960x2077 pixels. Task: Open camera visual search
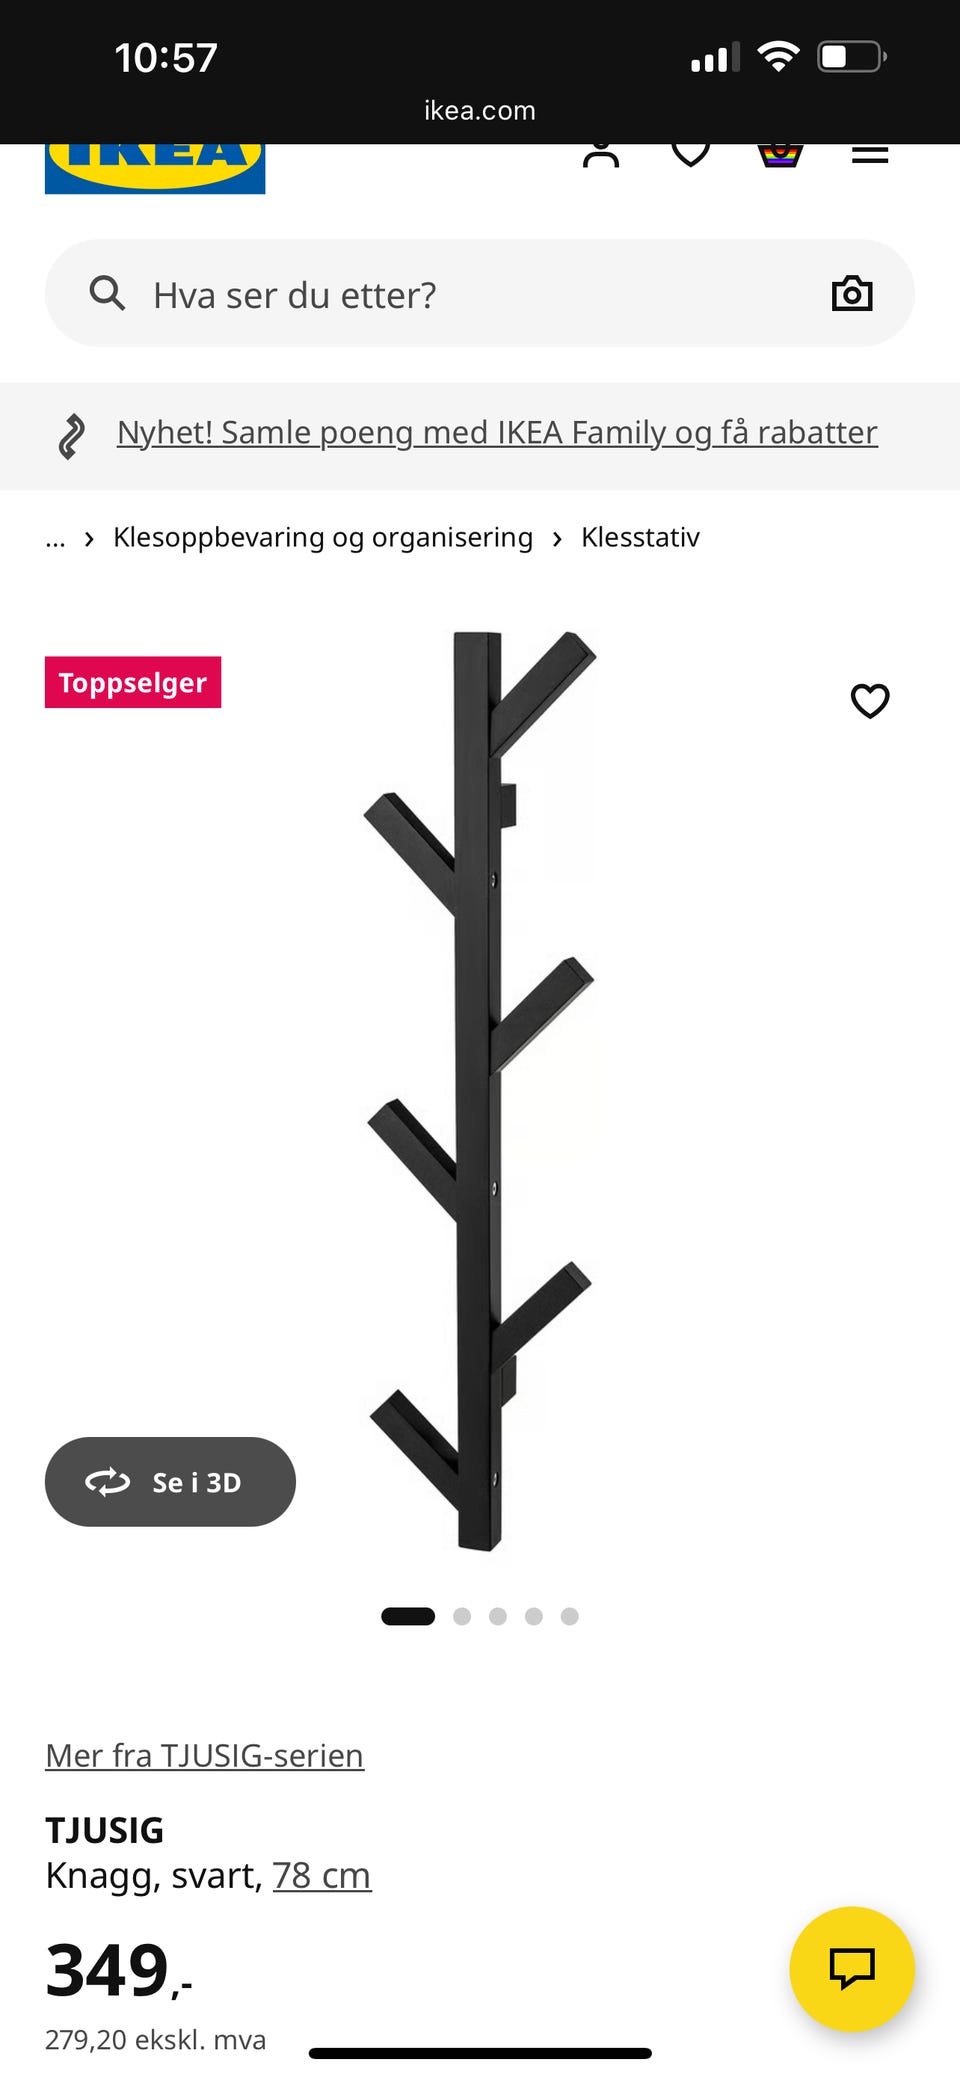(x=852, y=293)
